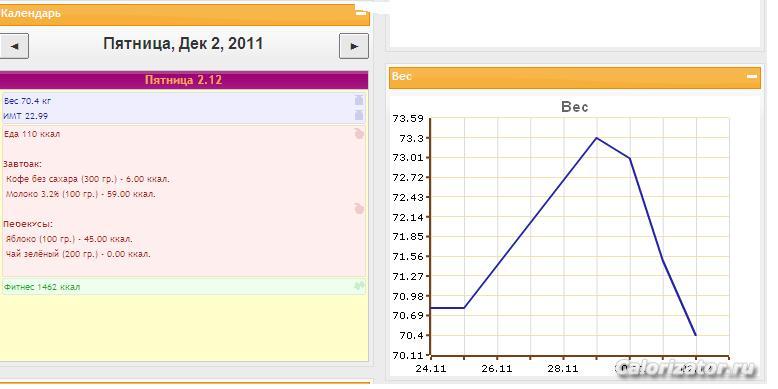The image size is (778, 389).
Task: Click the chart line endpoint at 70.4
Action: click(x=696, y=335)
